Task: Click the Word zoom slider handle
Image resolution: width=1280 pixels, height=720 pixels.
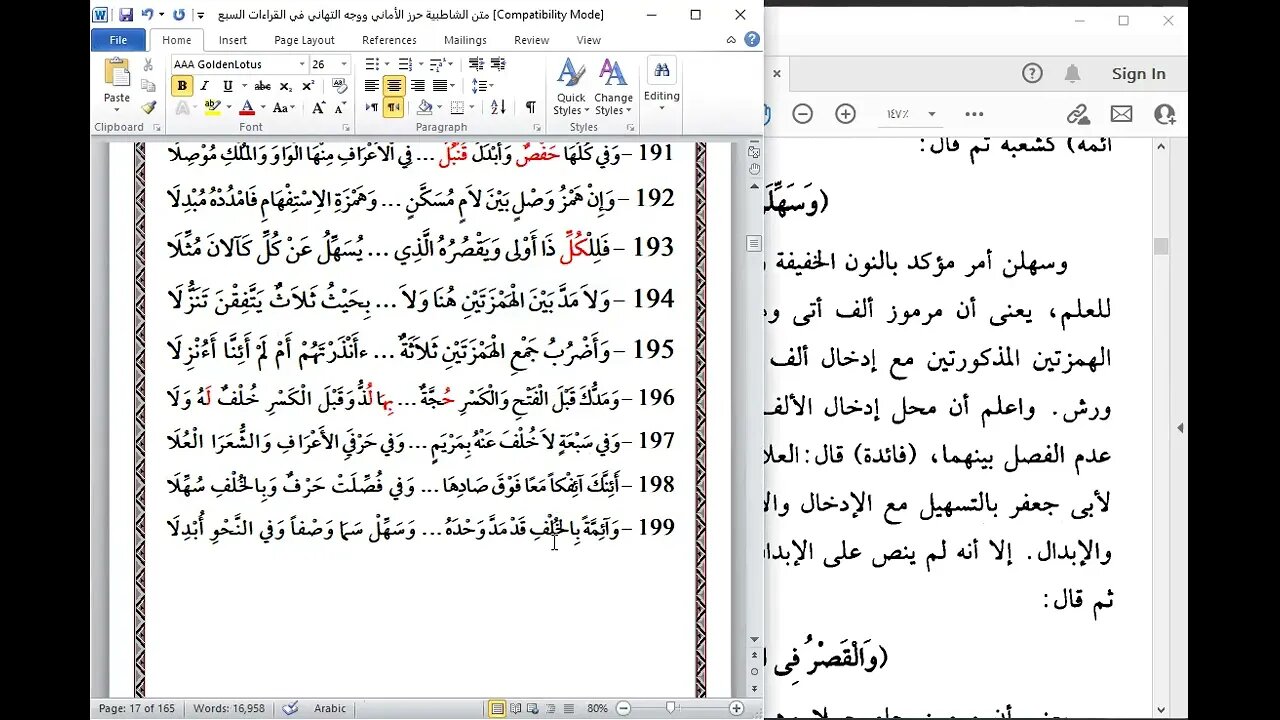Action: click(671, 708)
